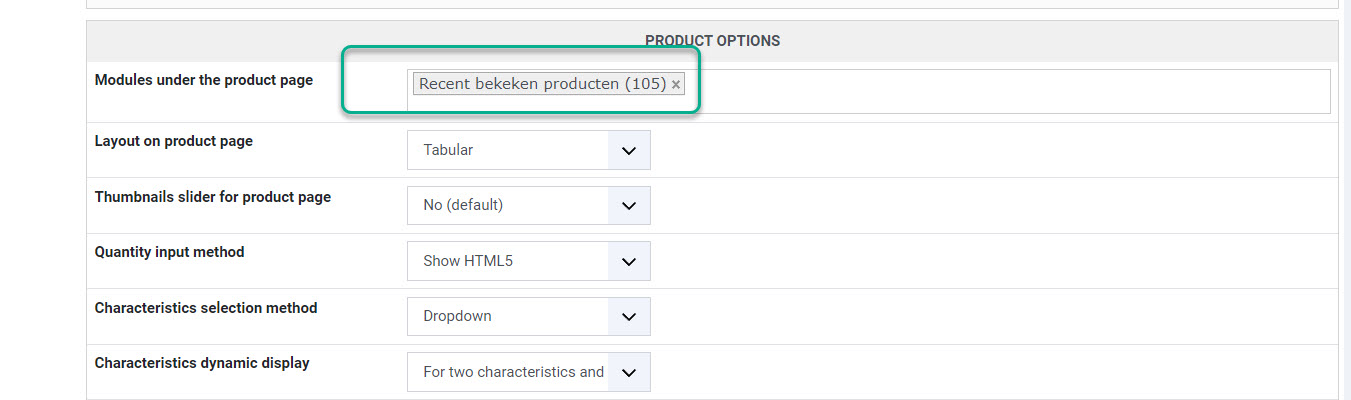Click the Thumbnails slider for product page label

pyautogui.click(x=212, y=197)
